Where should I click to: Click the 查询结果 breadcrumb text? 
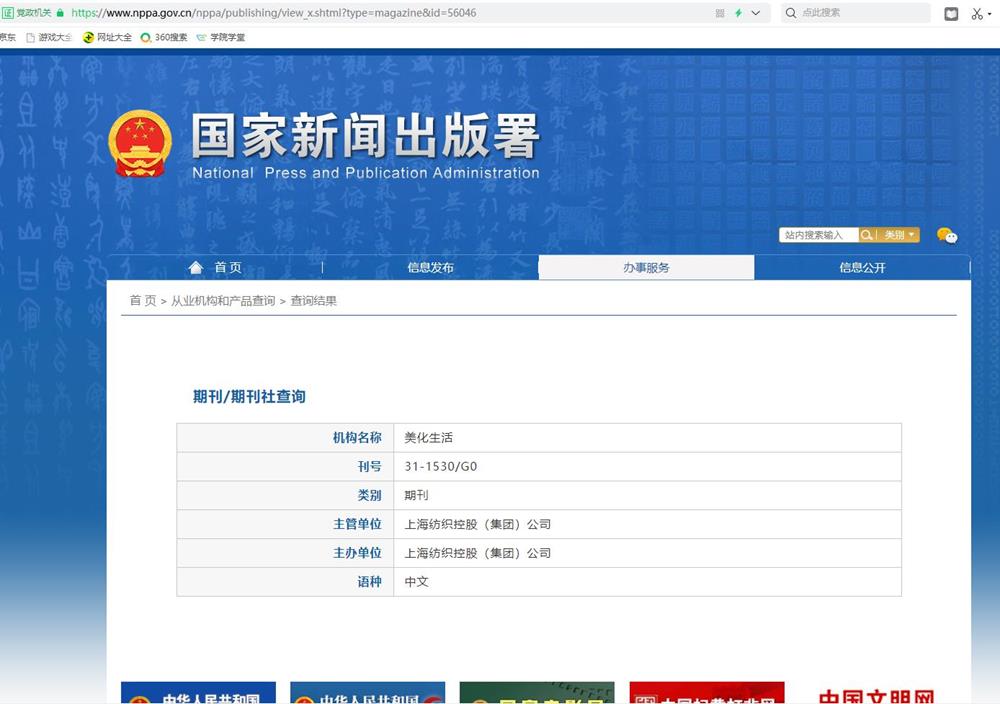(x=313, y=300)
